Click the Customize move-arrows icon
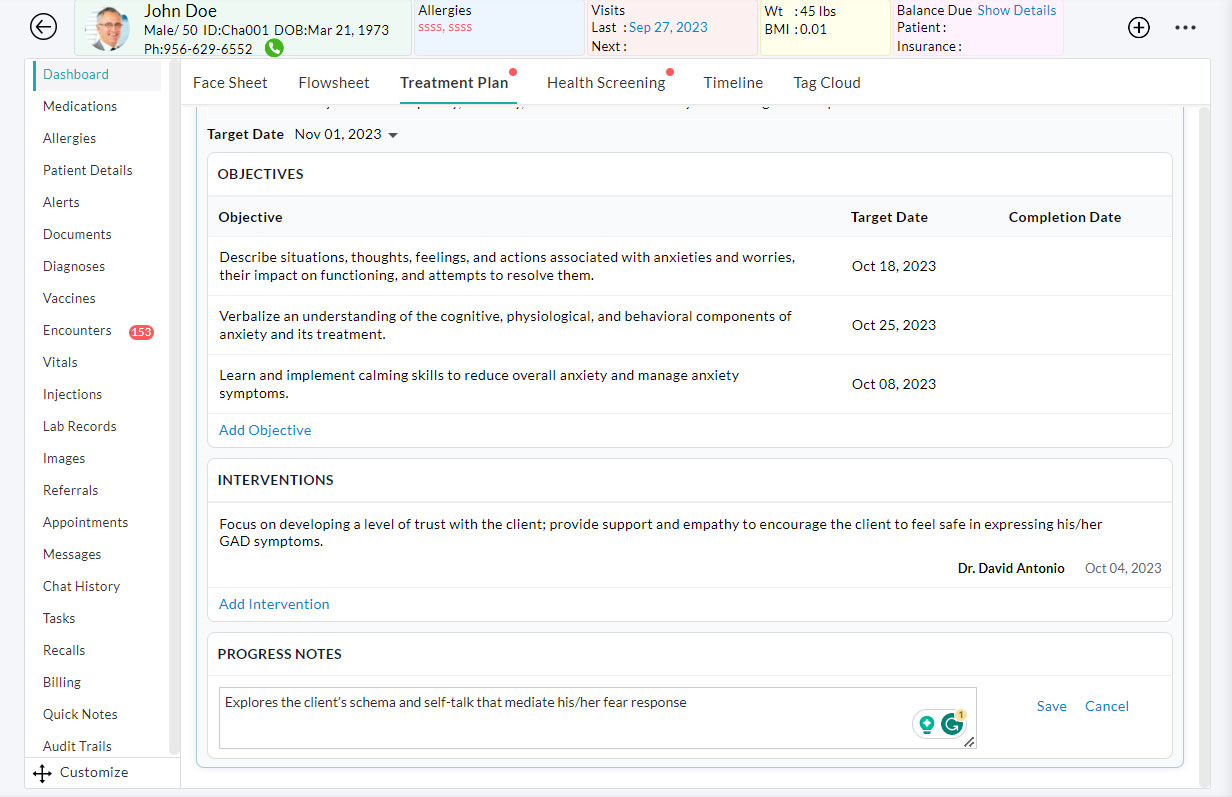This screenshot has height=797, width=1232. pos(42,773)
